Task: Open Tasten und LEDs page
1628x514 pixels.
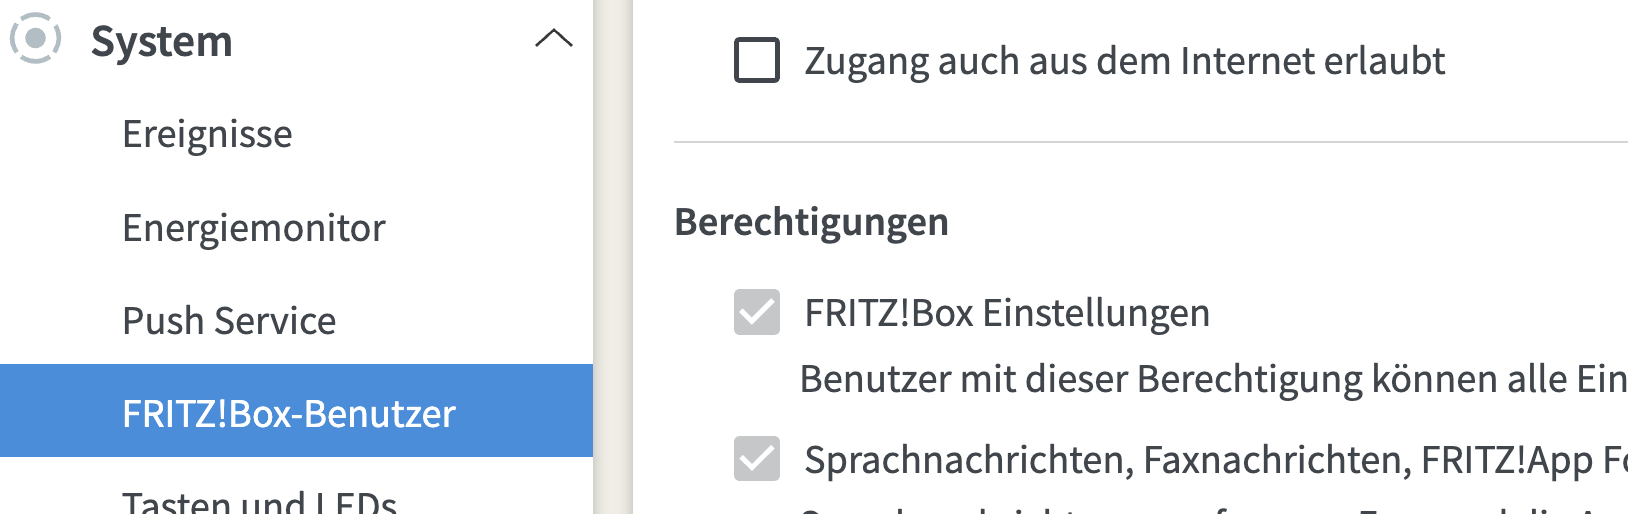Action: click(x=259, y=501)
